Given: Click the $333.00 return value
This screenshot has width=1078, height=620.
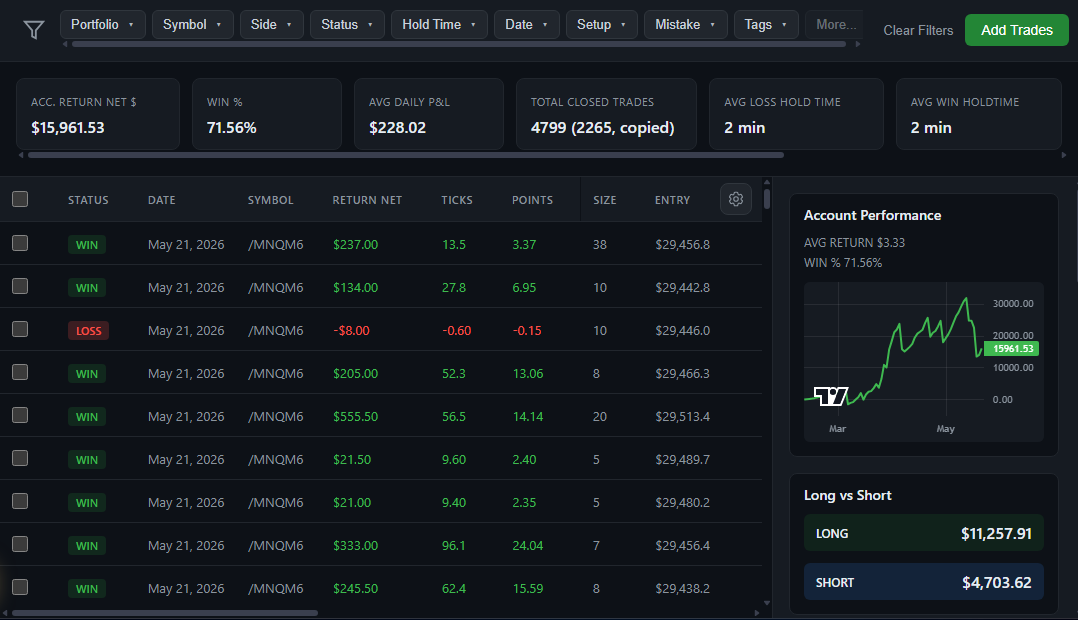Looking at the screenshot, I should pos(355,546).
